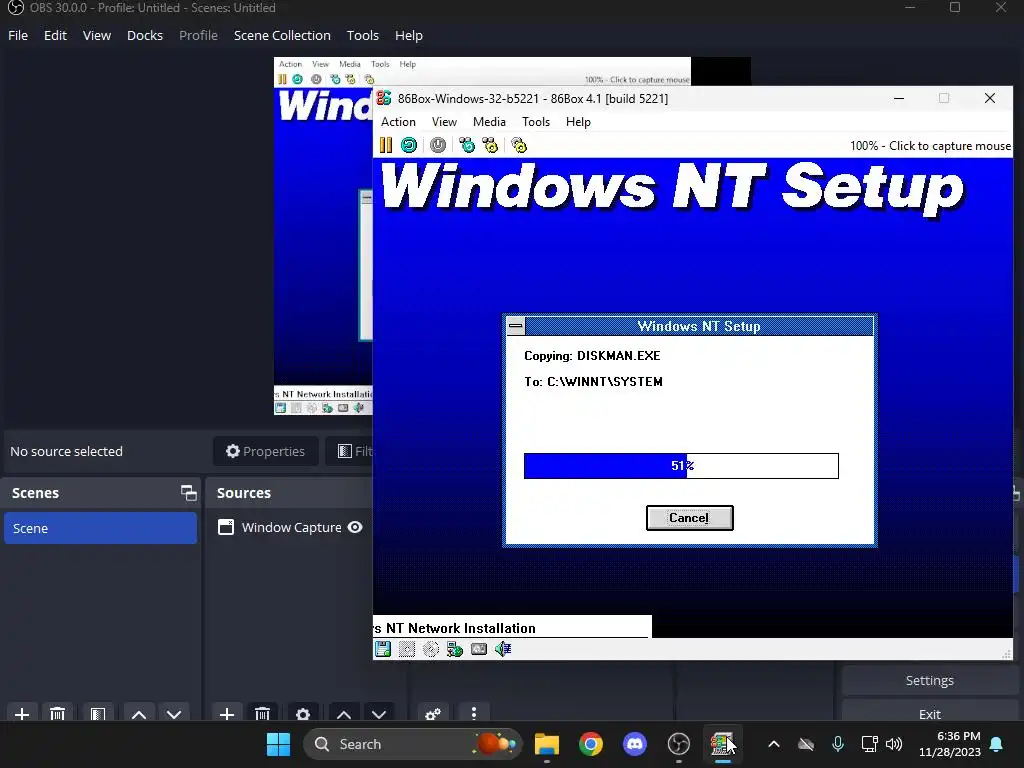Send Ctrl+Alt+Esc using the 86Box toolbar icon
This screenshot has height=768, width=1024.
coord(490,145)
